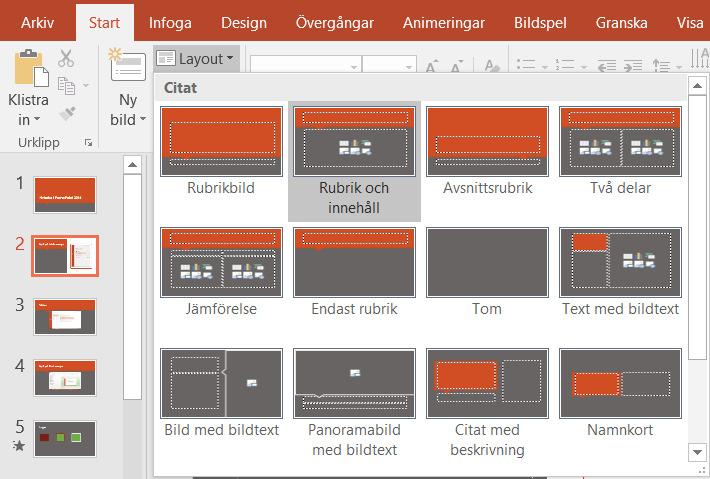Click the bulleted list icon

click(x=526, y=65)
